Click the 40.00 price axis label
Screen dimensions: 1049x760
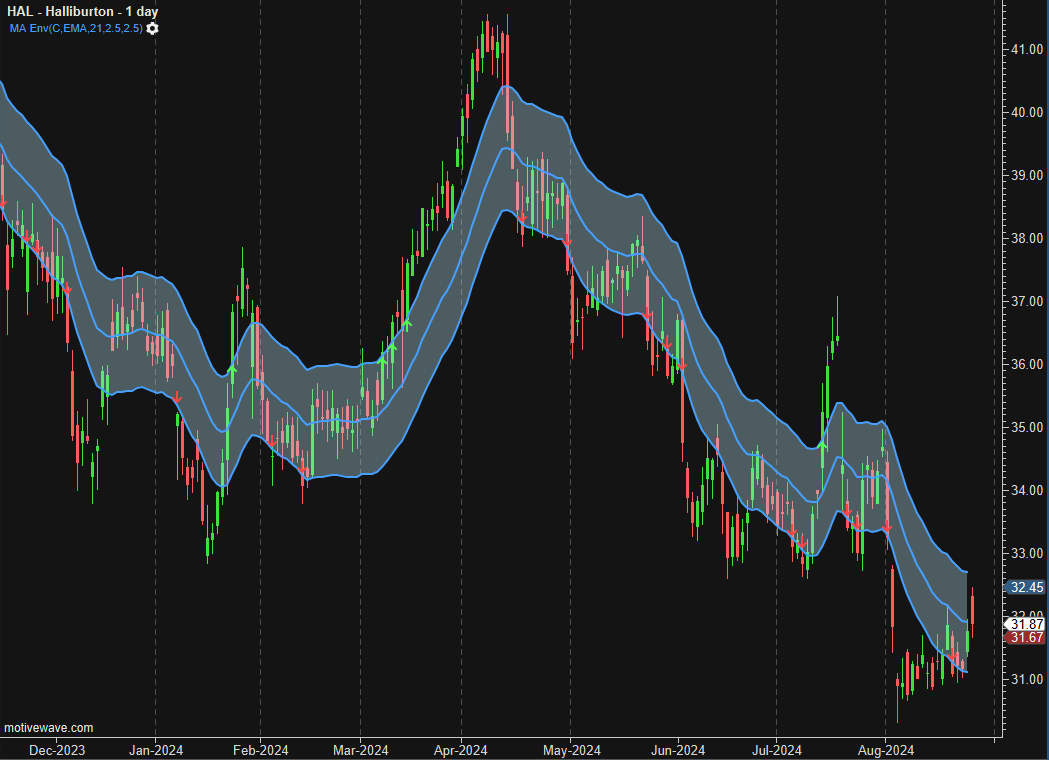(1027, 112)
